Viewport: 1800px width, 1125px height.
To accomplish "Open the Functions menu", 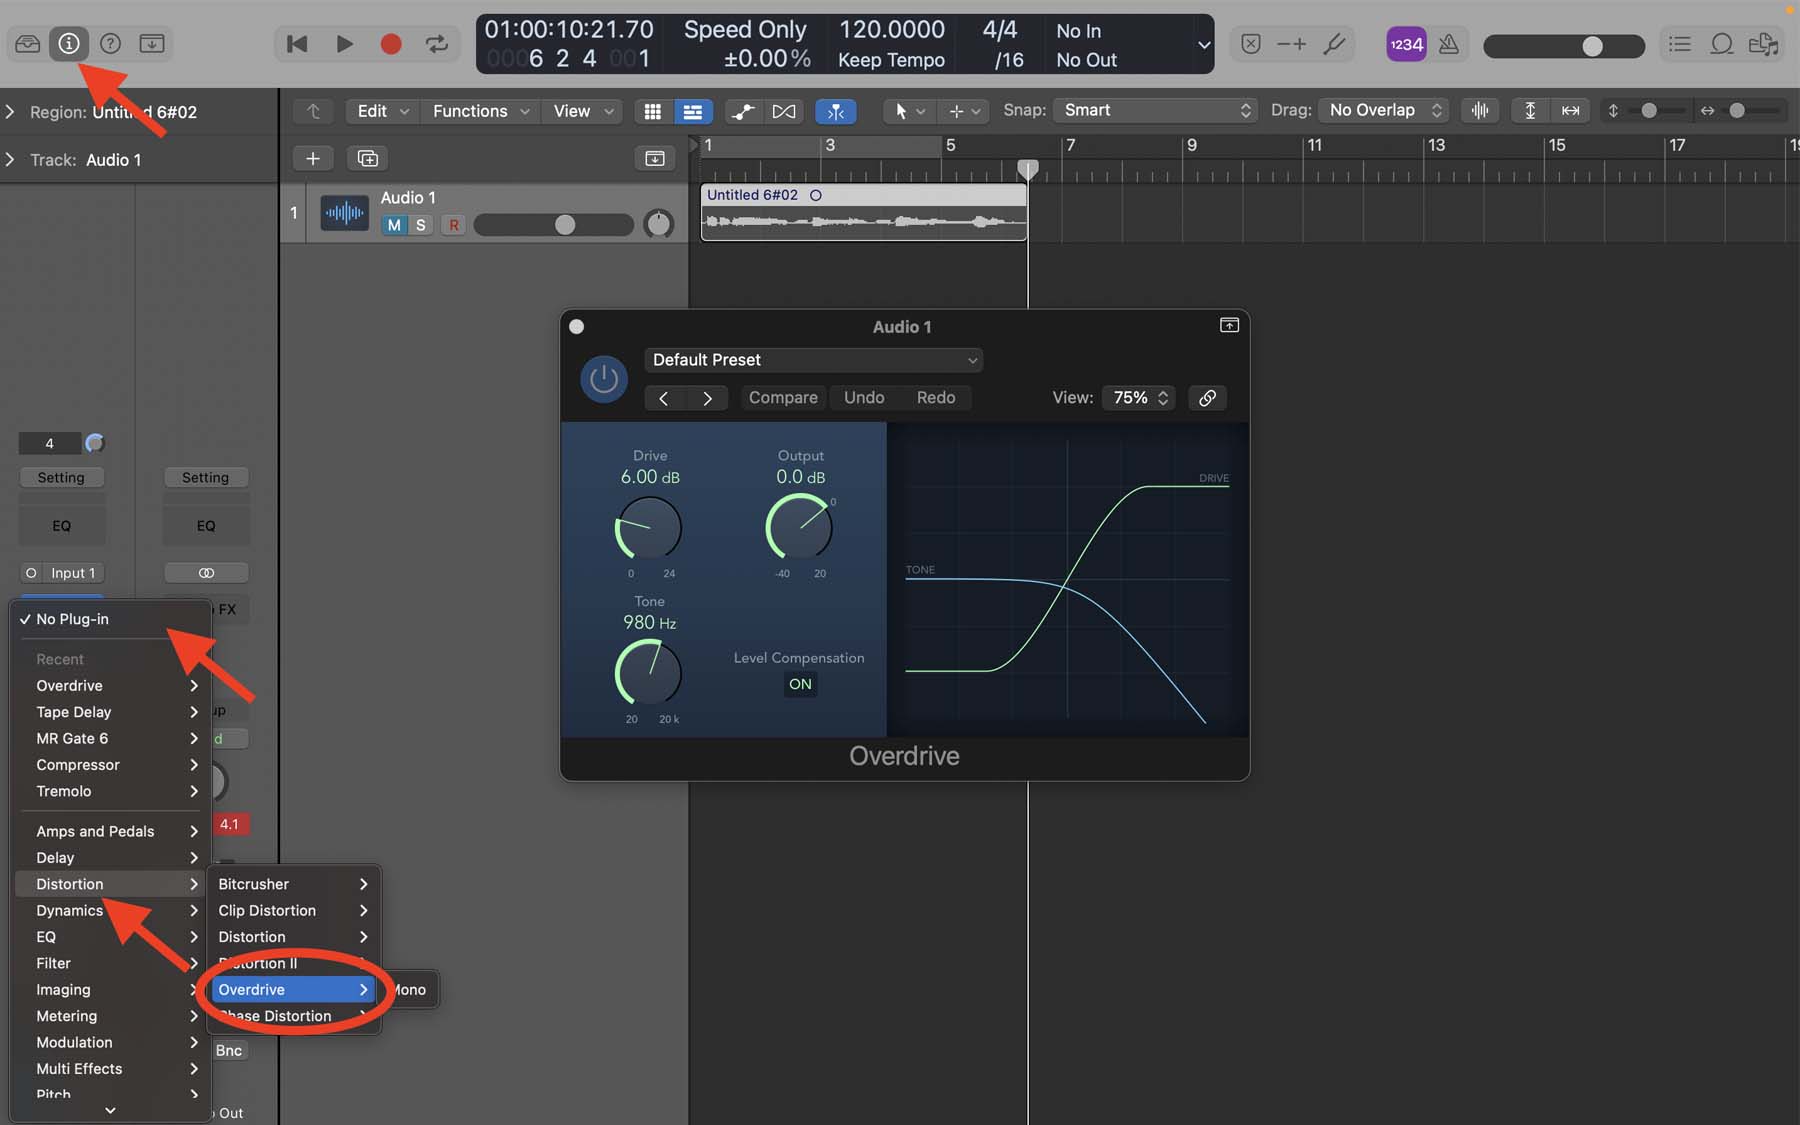I will pyautogui.click(x=481, y=111).
